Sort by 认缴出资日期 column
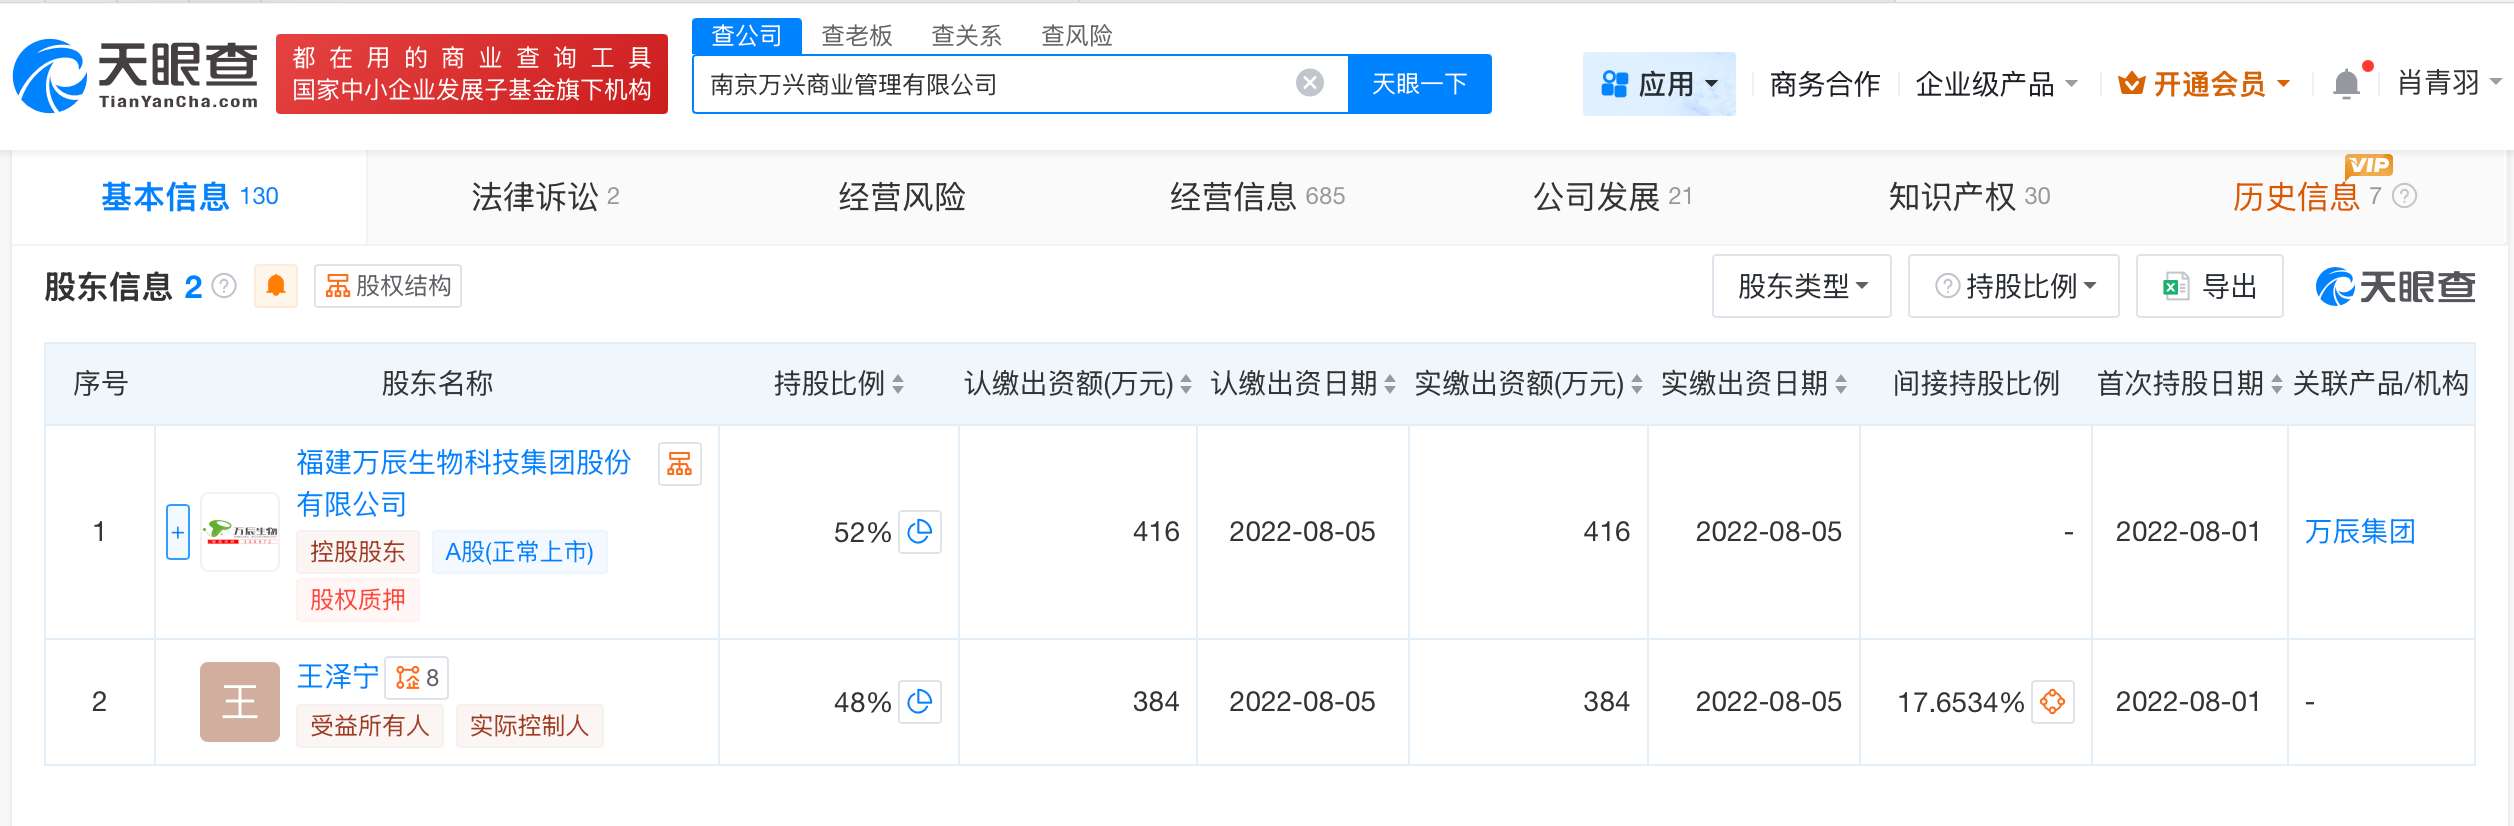The height and width of the screenshot is (826, 2514). point(1389,384)
